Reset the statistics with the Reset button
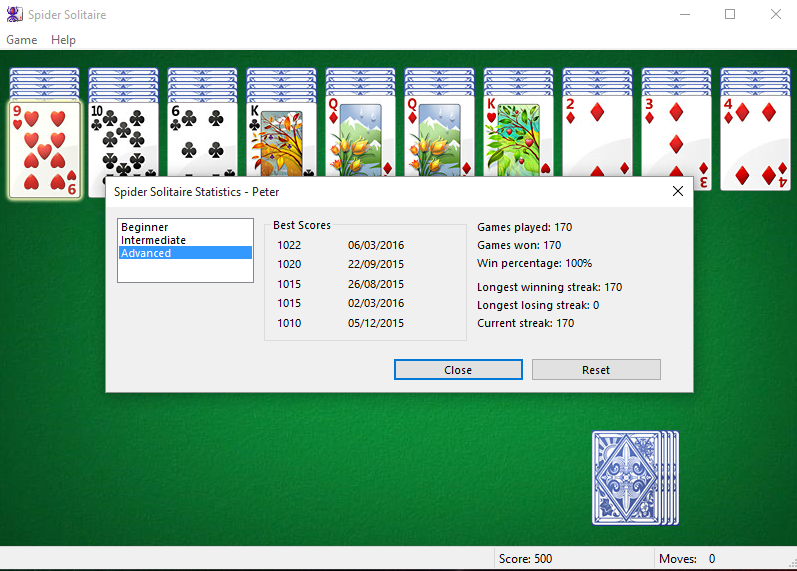Image resolution: width=797 pixels, height=571 pixels. pos(596,370)
